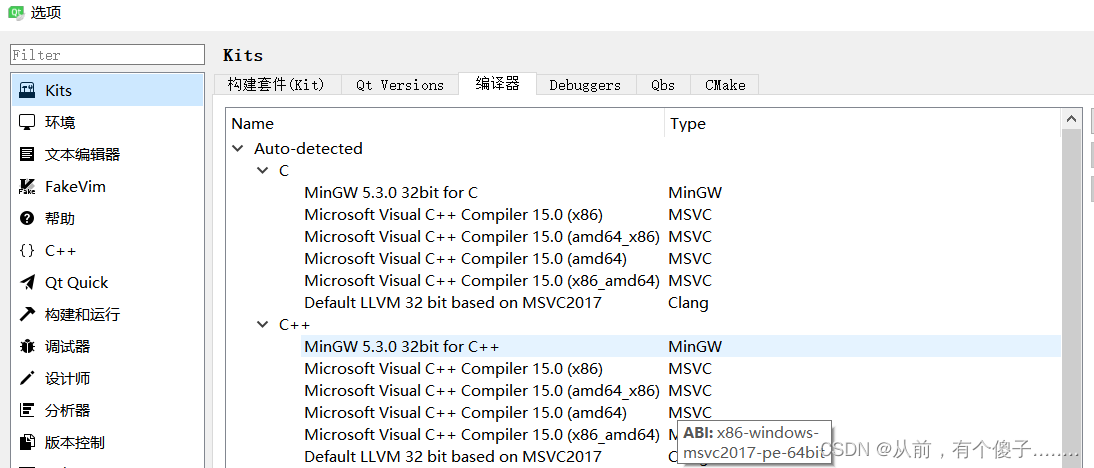This screenshot has height=468, width=1094.
Task: Click MinGW type for C row
Action: 695,192
